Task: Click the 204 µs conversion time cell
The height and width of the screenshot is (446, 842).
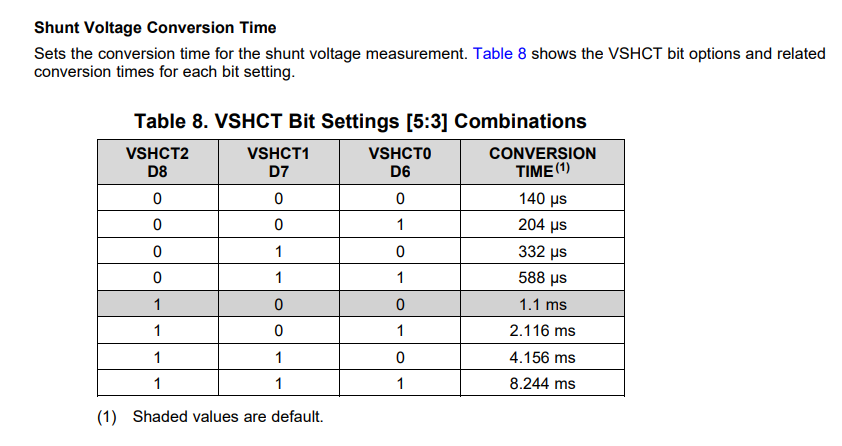Action: pos(542,225)
